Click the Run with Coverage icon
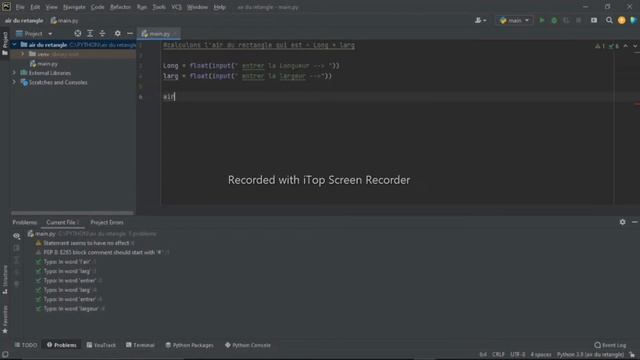The height and width of the screenshot is (360, 640). pyautogui.click(x=566, y=20)
